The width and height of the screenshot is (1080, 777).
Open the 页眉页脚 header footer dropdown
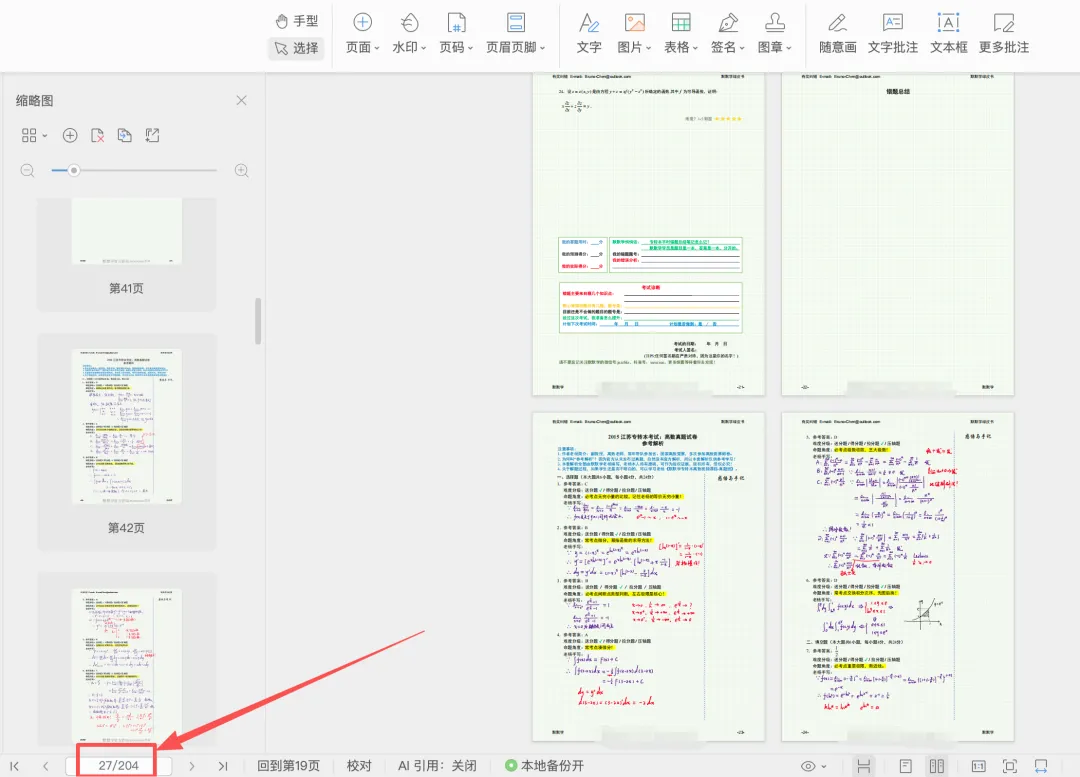click(515, 33)
